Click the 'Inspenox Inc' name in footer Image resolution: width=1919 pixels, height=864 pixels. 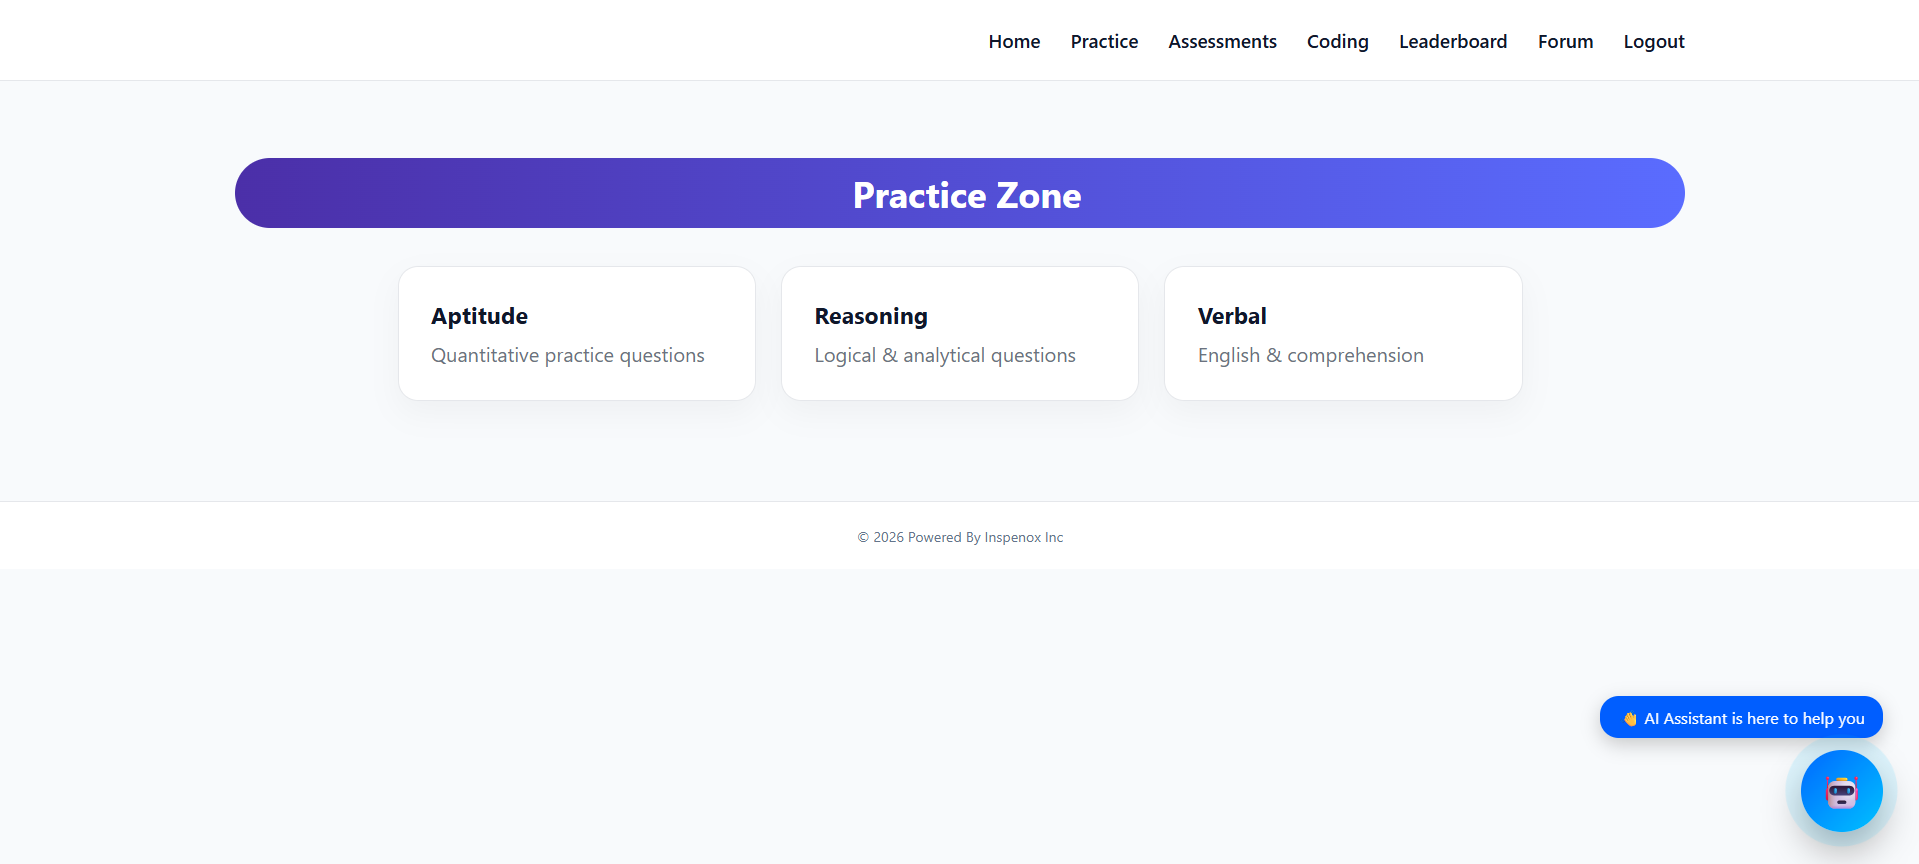coord(1023,538)
